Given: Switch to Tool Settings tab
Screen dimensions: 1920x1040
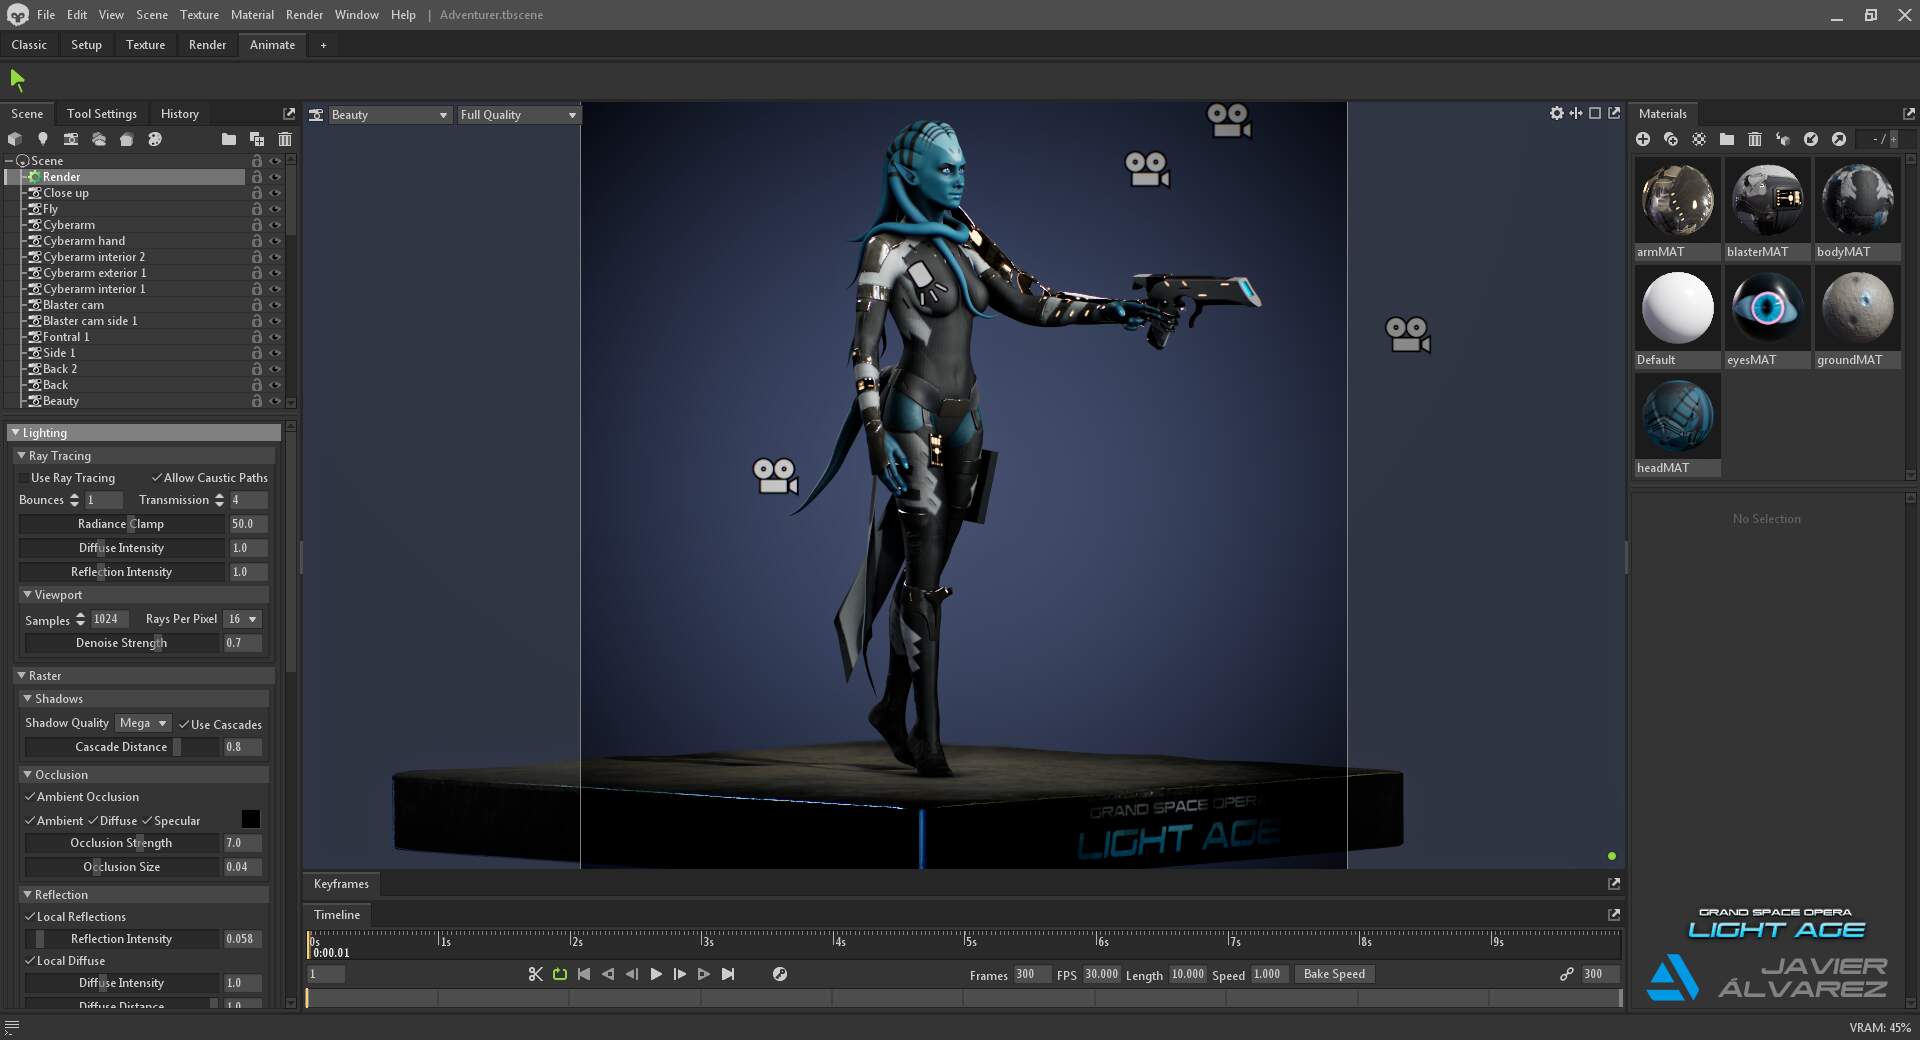Looking at the screenshot, I should 101,114.
